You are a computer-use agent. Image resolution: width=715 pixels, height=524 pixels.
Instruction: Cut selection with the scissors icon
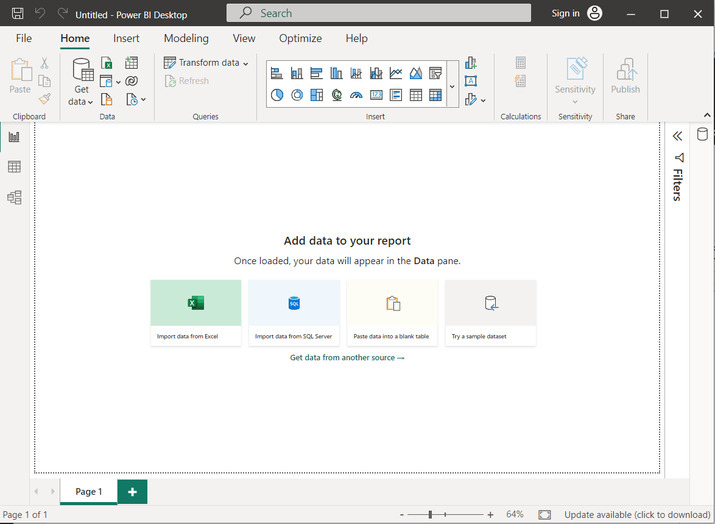(x=44, y=63)
